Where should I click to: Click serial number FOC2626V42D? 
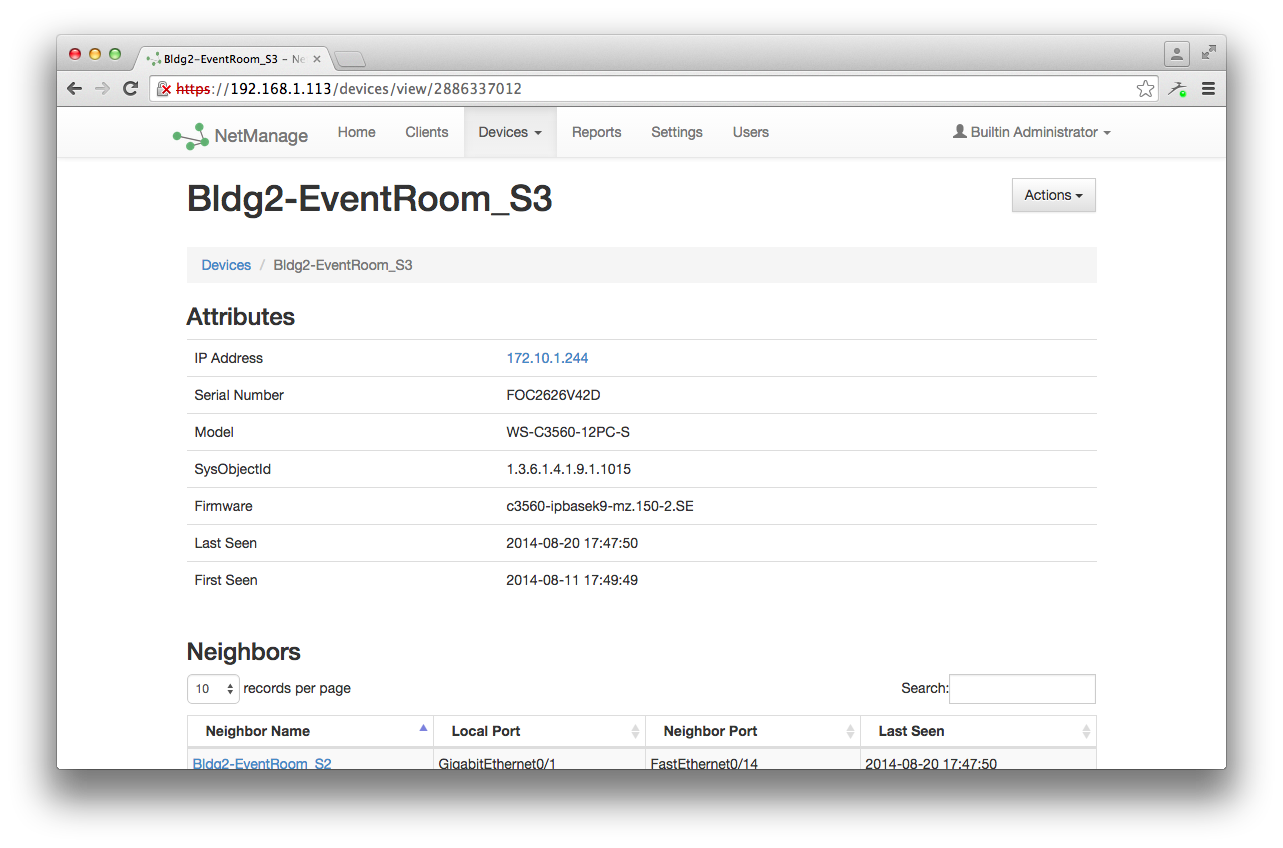553,395
